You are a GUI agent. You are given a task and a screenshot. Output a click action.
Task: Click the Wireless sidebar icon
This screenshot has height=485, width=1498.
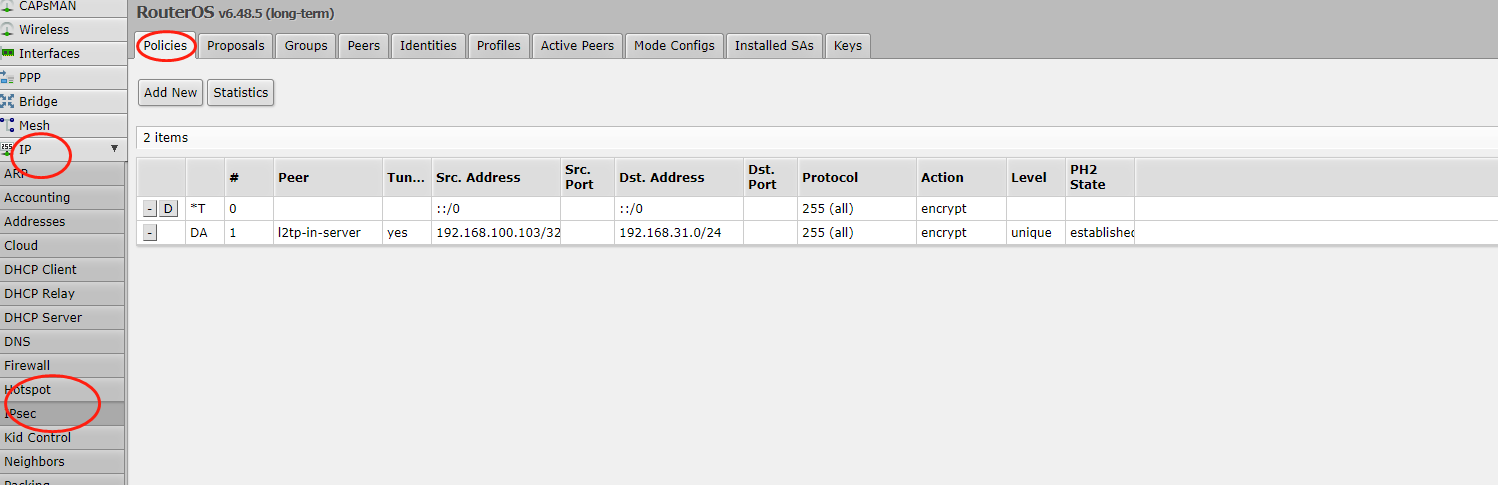click(x=8, y=30)
